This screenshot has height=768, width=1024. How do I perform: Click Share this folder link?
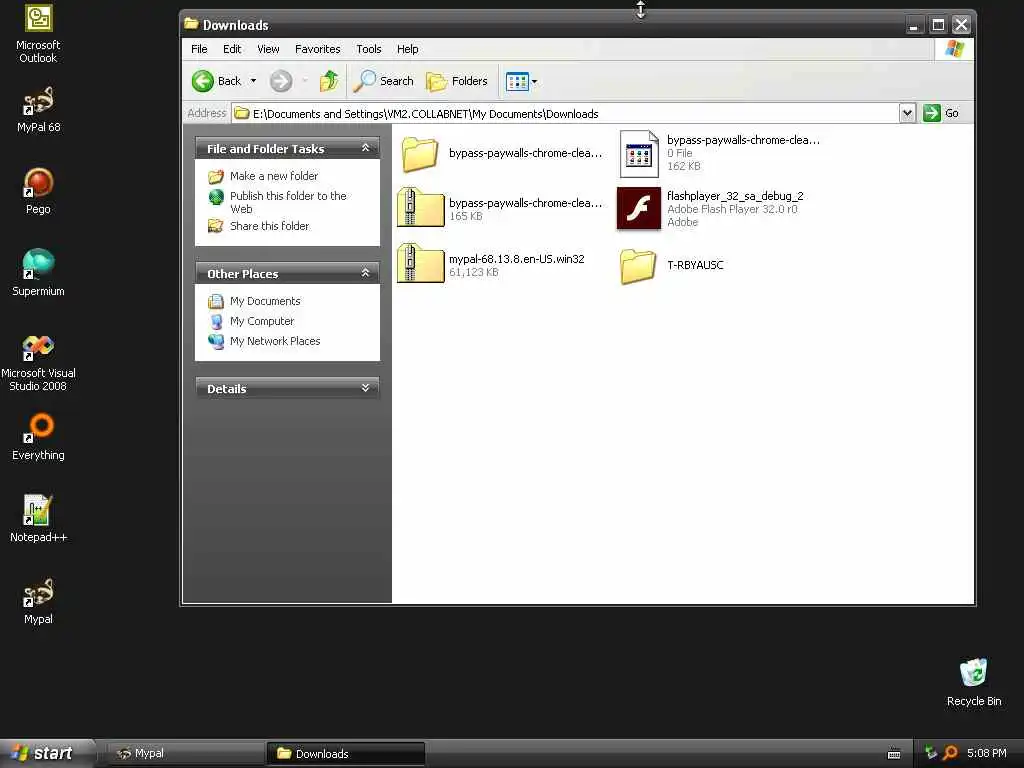point(269,226)
